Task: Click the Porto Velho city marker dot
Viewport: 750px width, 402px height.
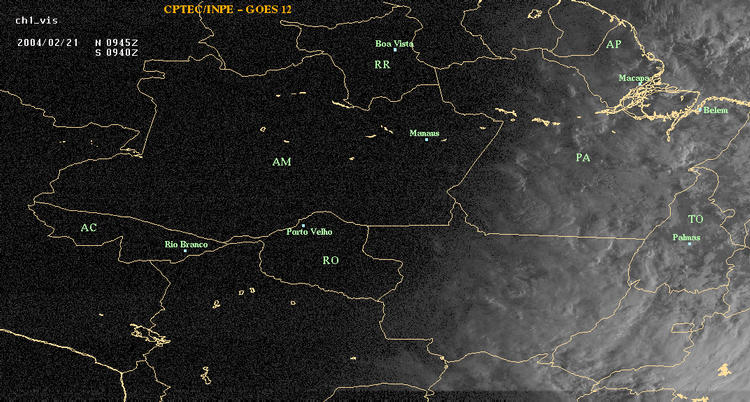Action: 303,225
